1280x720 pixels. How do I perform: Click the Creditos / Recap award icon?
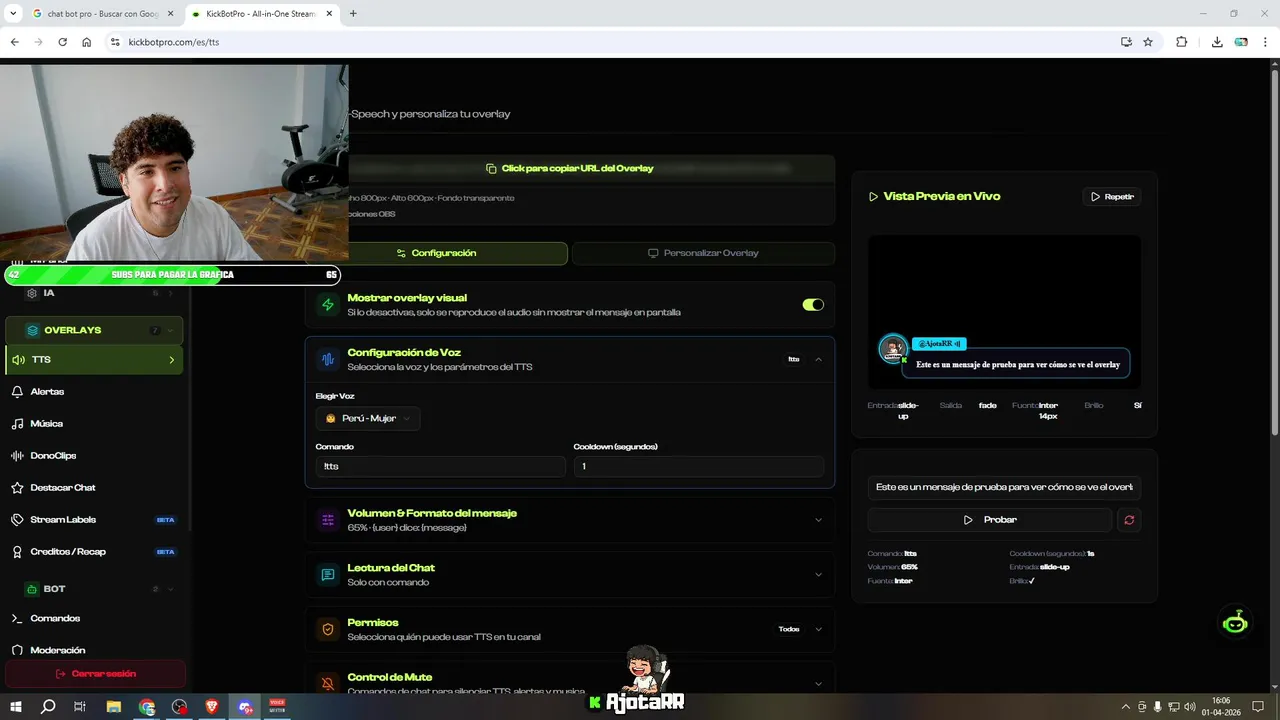tap(17, 552)
